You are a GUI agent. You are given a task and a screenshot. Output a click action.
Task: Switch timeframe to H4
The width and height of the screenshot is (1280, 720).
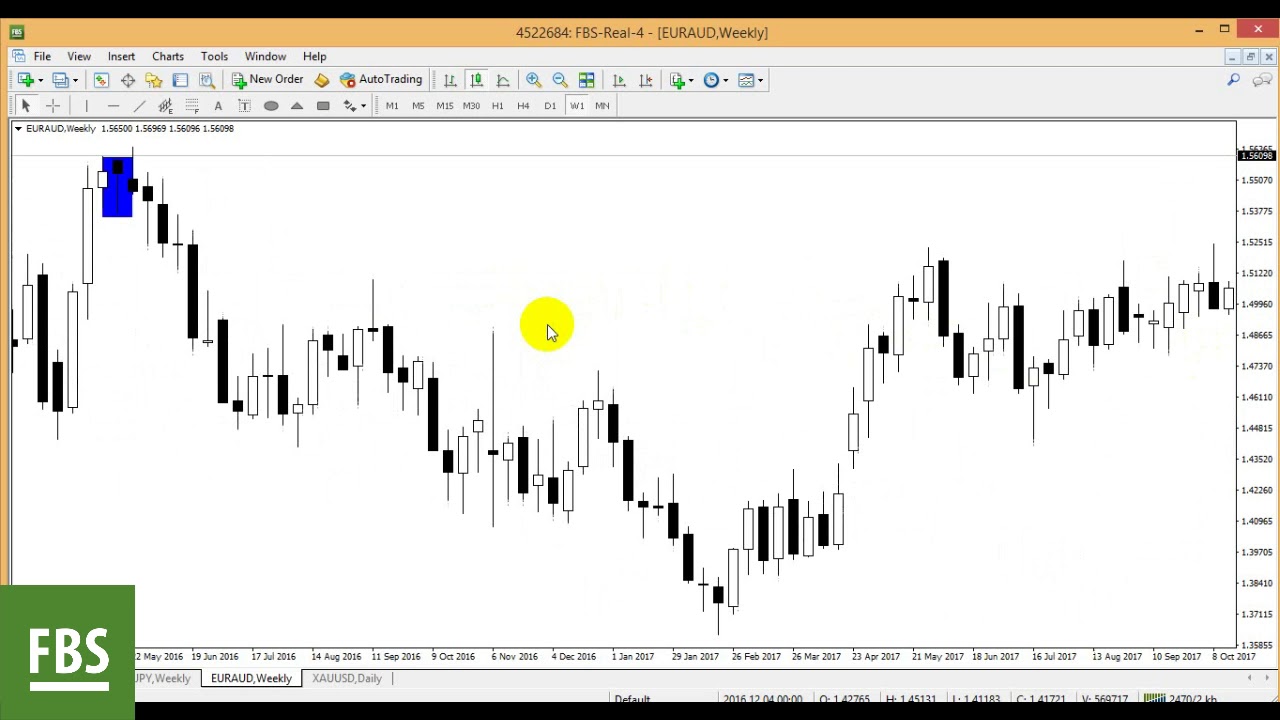523,106
